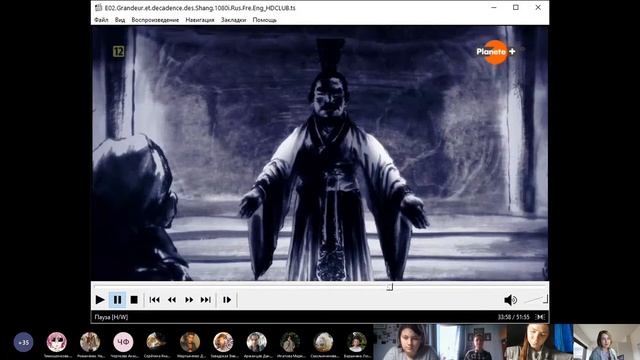Screen dimensions: 640x360
Task: Select participant avatar right of ЧФ
Action: point(156,342)
